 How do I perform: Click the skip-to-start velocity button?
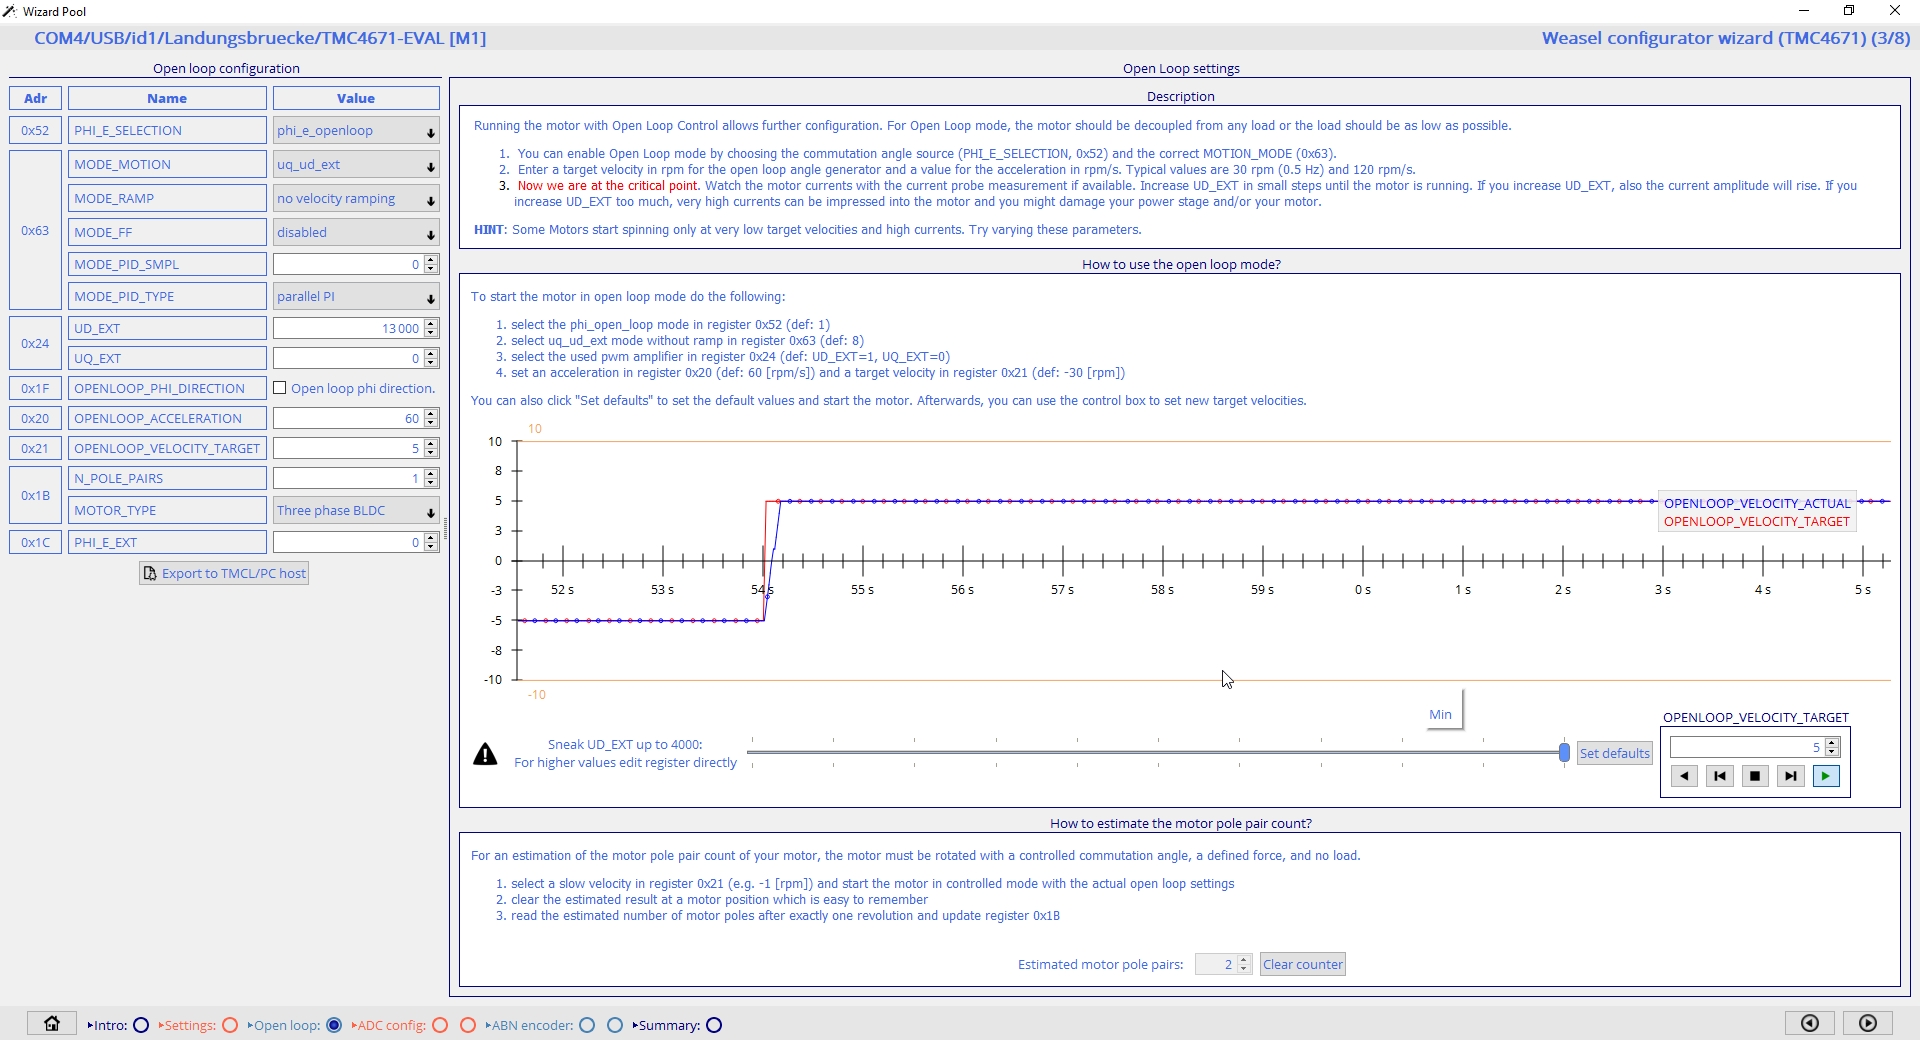[1720, 776]
